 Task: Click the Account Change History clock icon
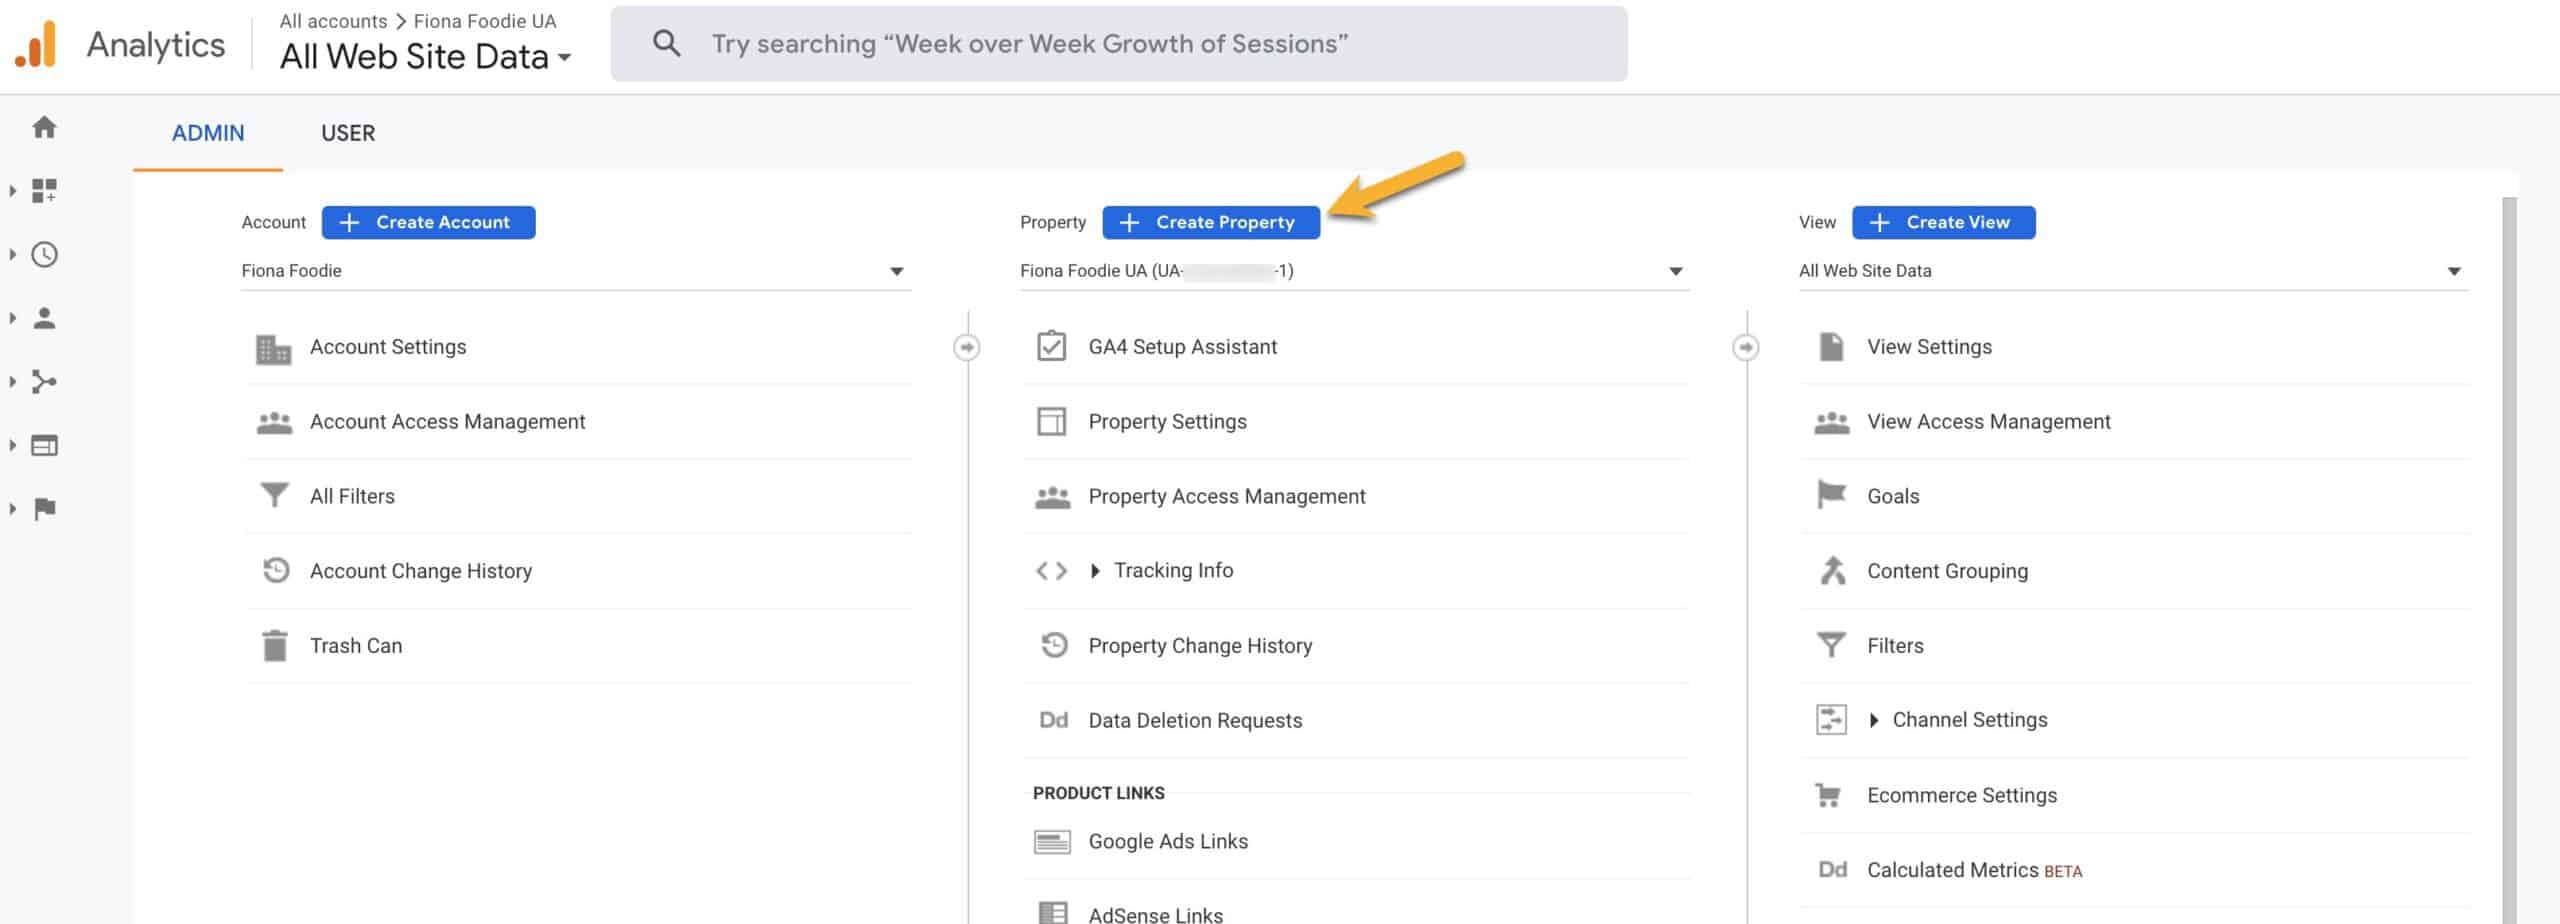pyautogui.click(x=275, y=570)
